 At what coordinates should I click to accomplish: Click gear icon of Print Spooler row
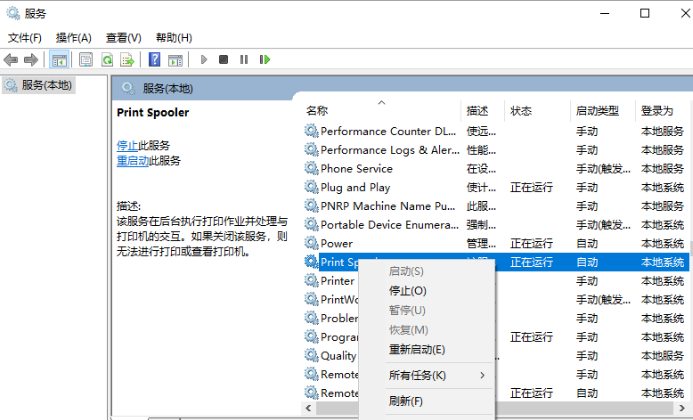311,262
